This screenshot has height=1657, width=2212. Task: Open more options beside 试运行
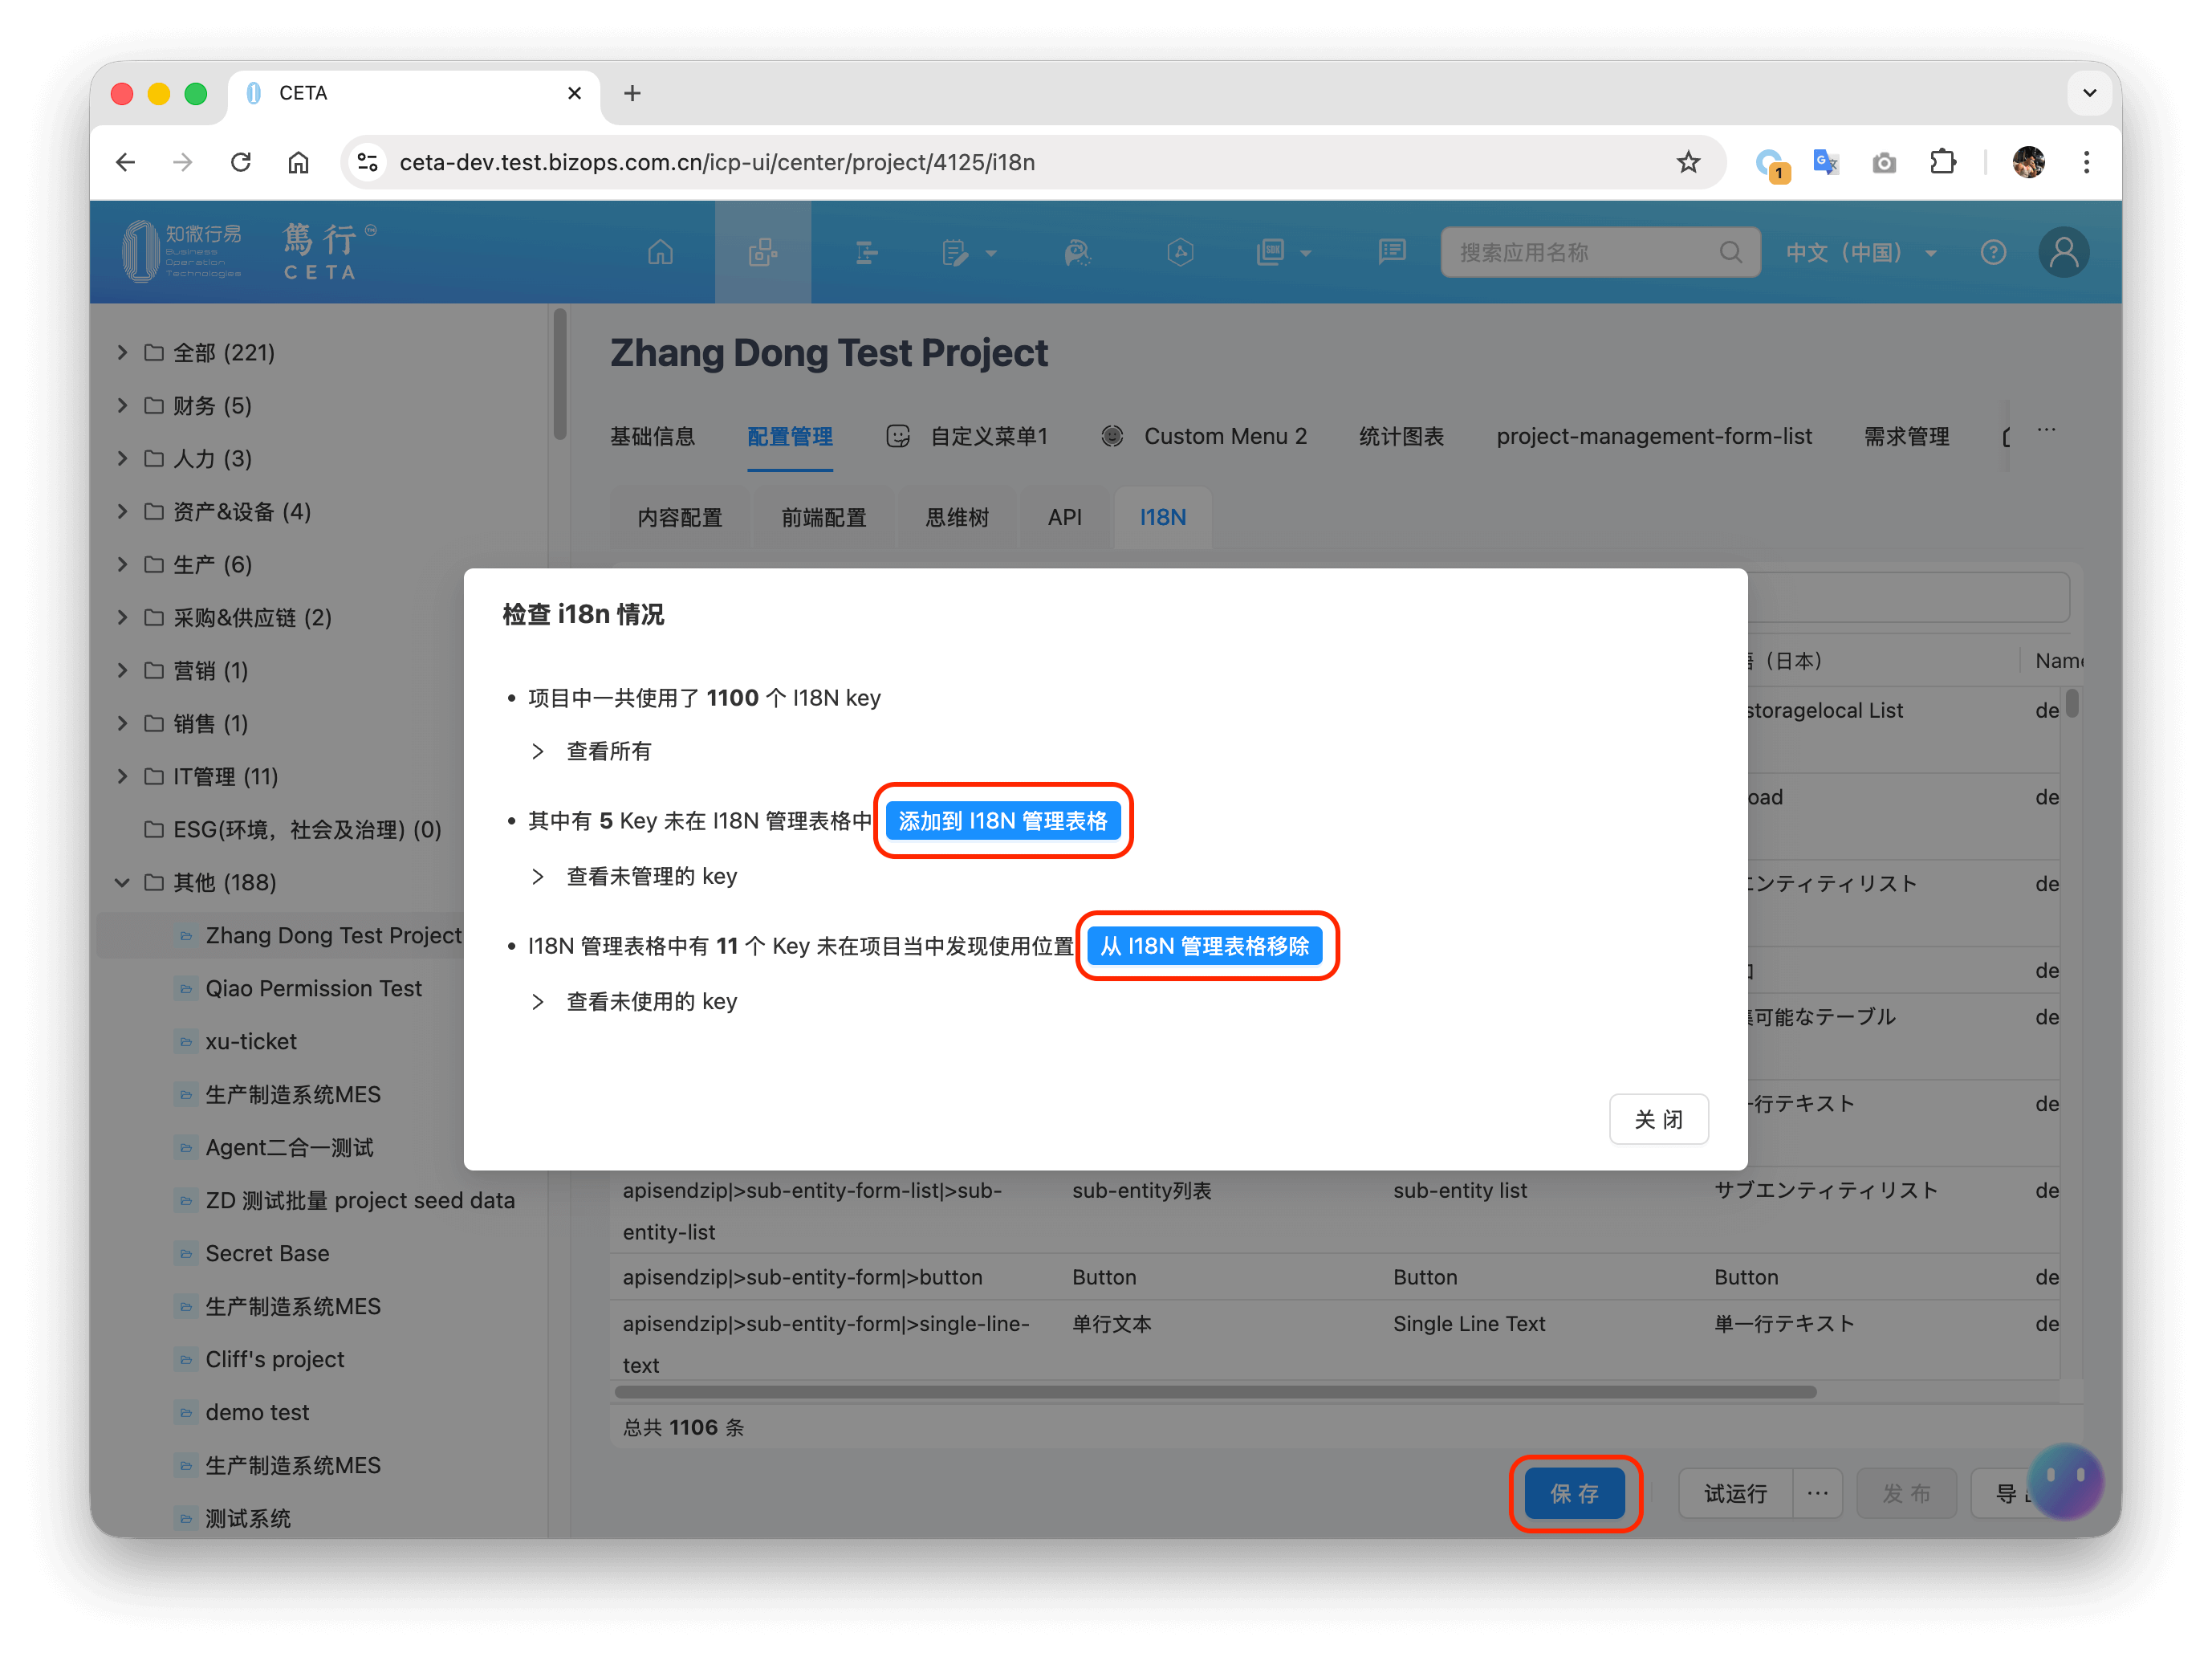(1817, 1493)
